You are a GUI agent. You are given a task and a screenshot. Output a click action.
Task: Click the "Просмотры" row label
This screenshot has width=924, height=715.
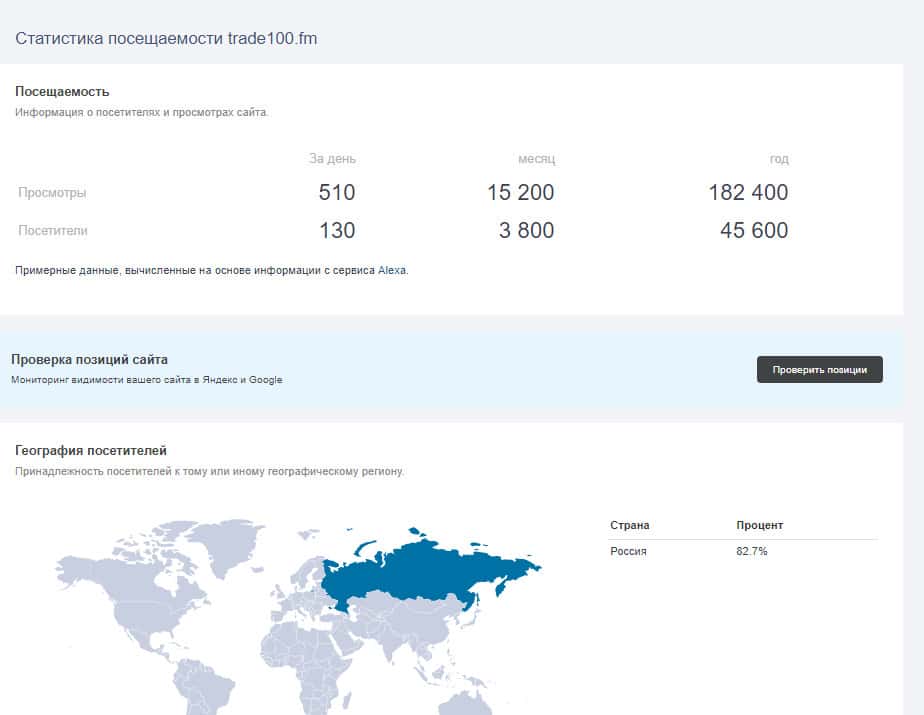52,192
